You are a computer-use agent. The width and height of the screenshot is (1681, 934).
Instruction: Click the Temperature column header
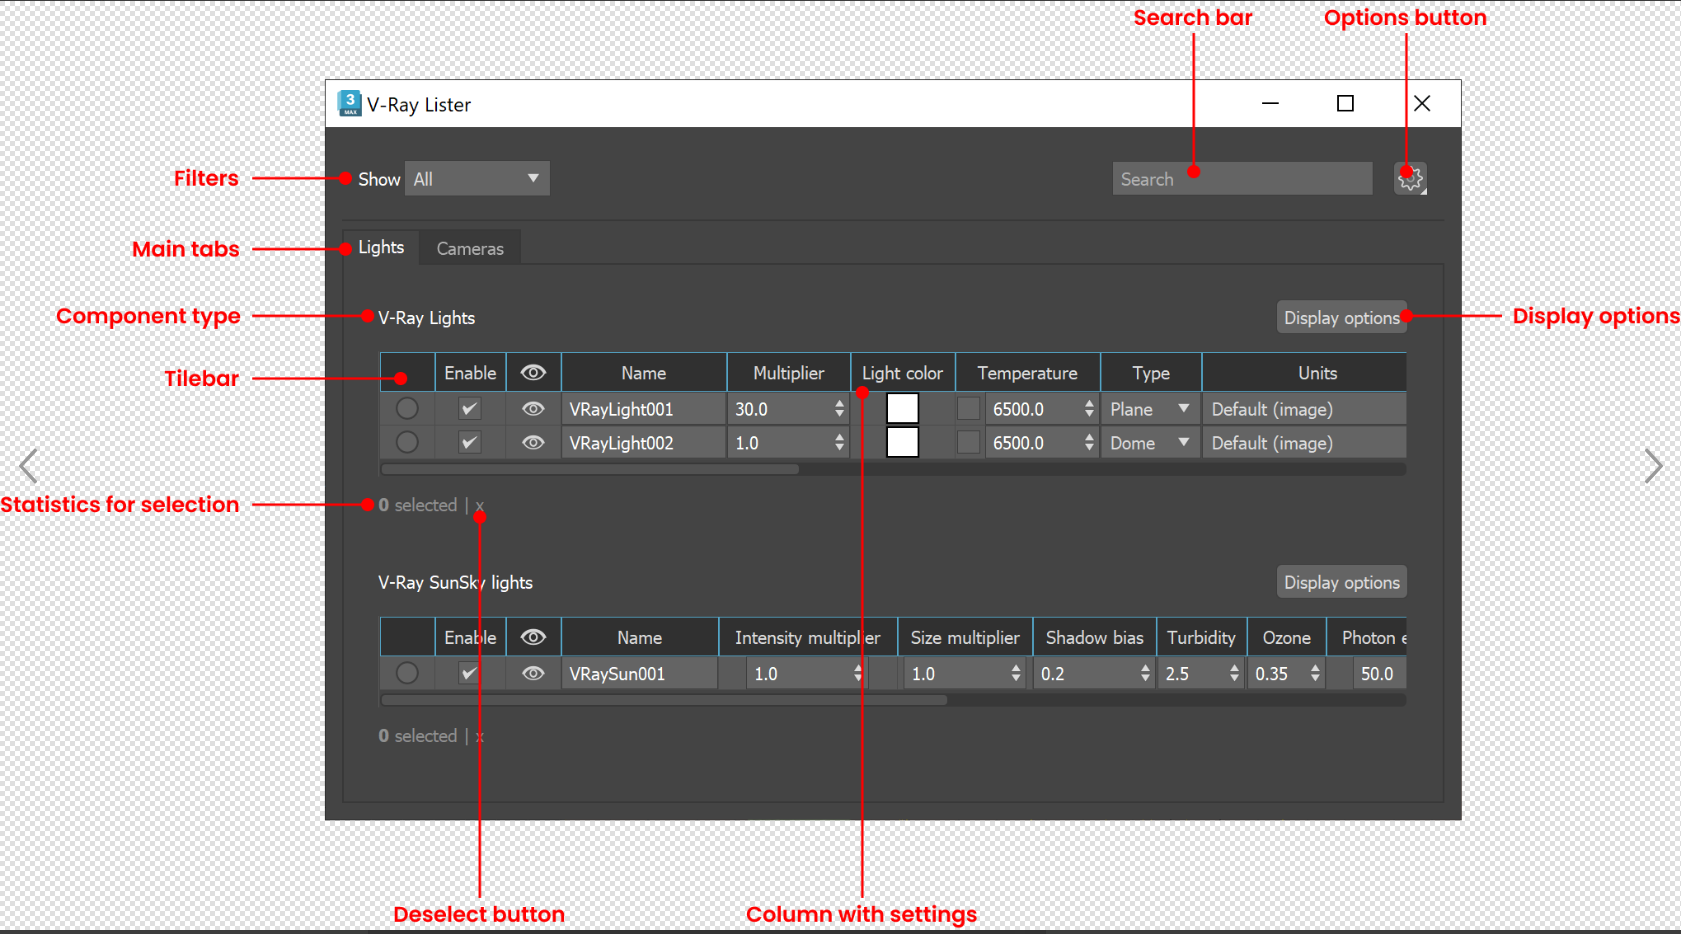[1027, 373]
